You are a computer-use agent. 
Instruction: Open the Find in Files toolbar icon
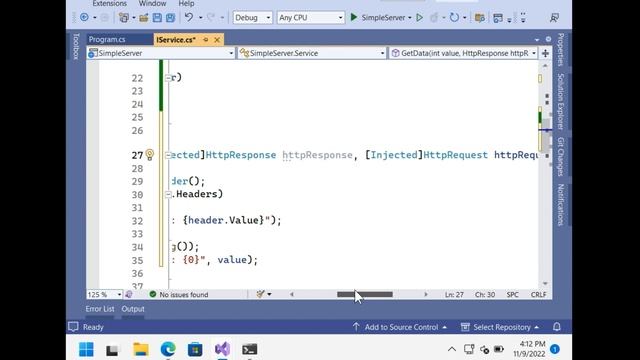tap(480, 18)
